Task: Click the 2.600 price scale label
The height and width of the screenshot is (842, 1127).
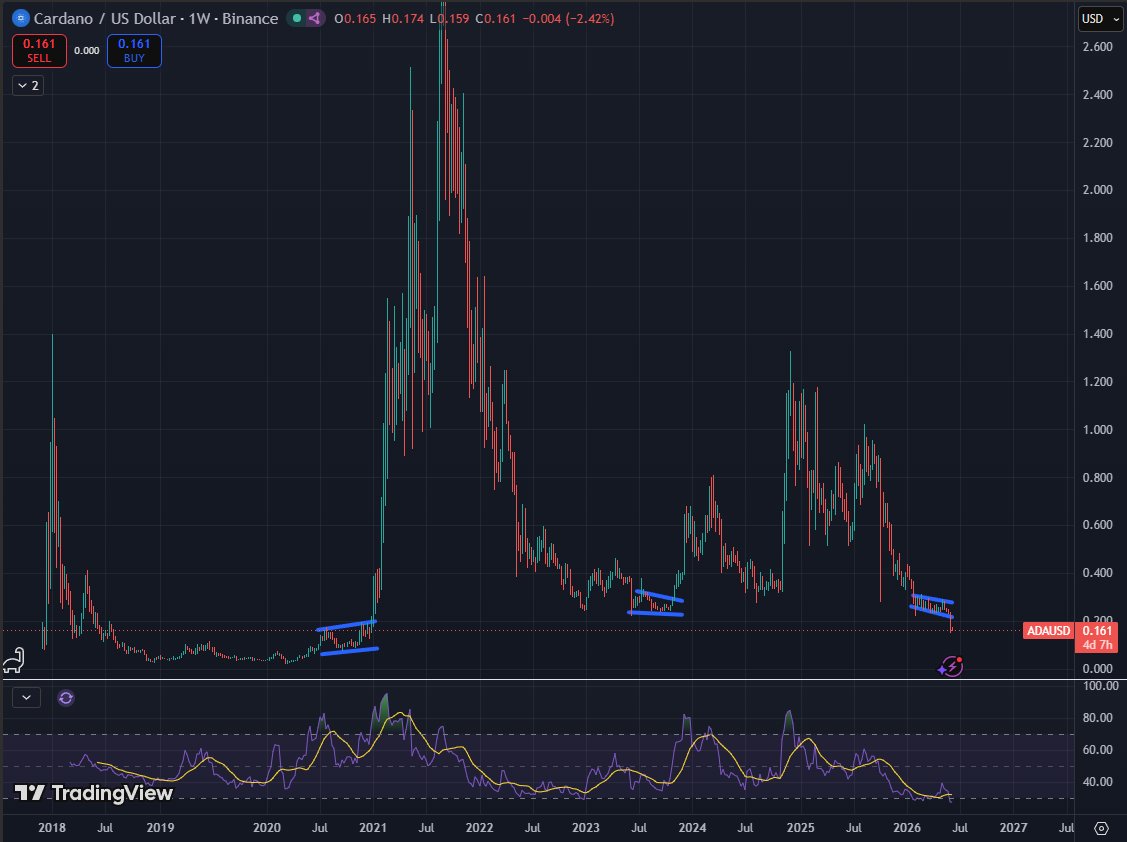Action: click(x=1098, y=47)
